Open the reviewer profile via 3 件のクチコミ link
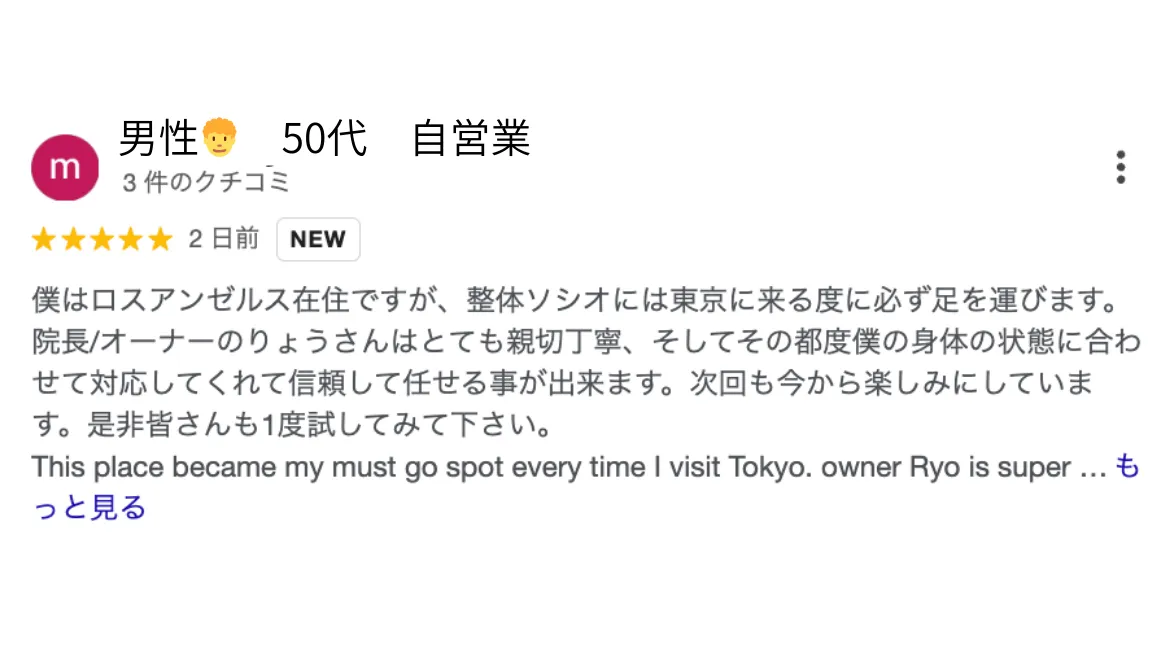This screenshot has height=650, width=1170. coord(206,181)
